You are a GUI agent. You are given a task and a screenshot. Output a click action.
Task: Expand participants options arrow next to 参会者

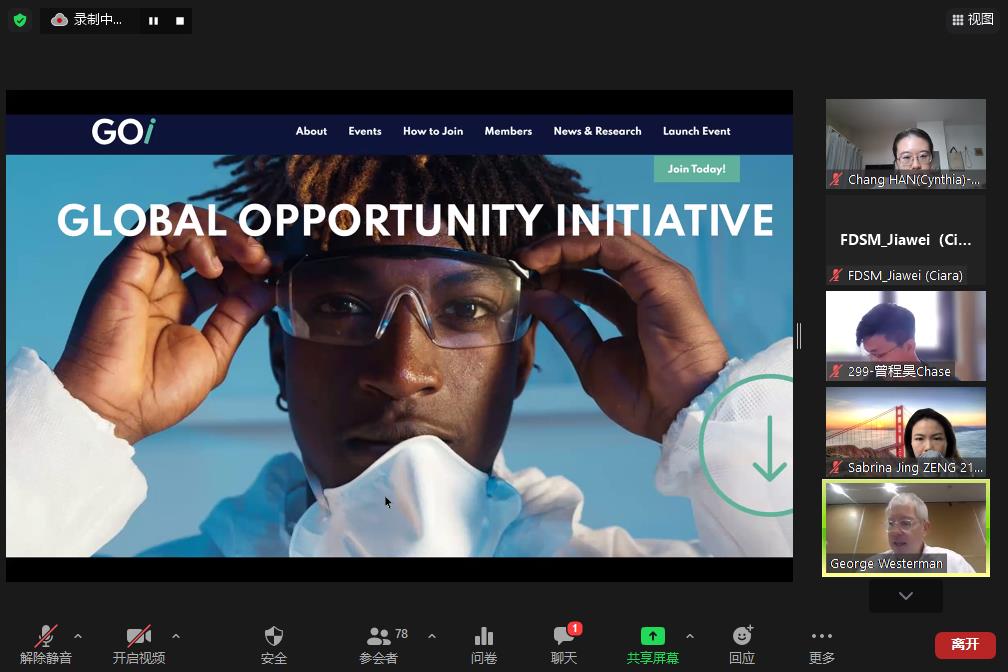(432, 636)
